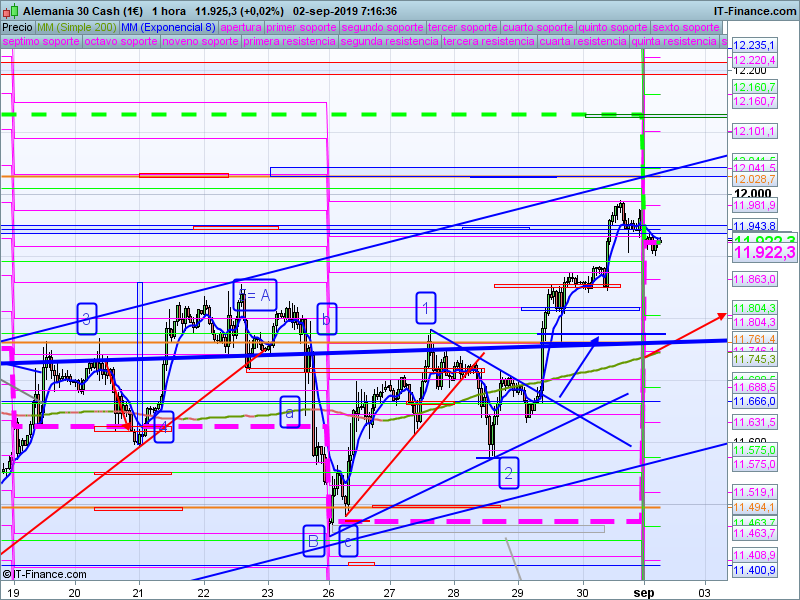Click the blue 11.400,9 price label
The width and height of the screenshot is (800, 600).
(754, 570)
